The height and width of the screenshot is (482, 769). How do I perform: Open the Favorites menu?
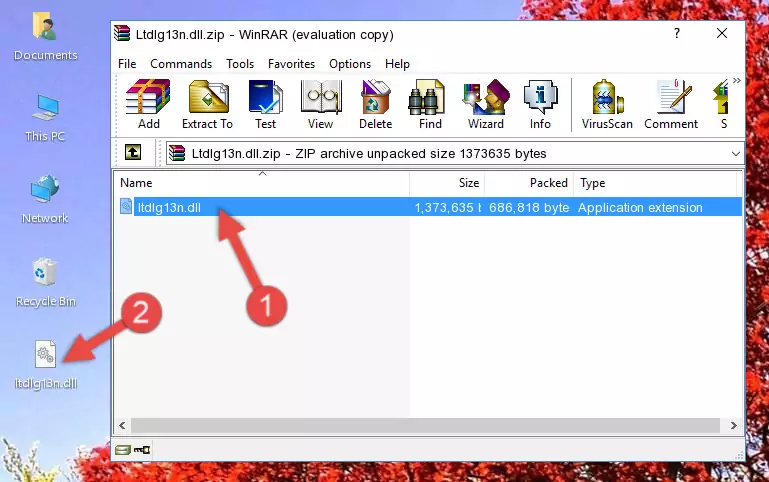[291, 64]
